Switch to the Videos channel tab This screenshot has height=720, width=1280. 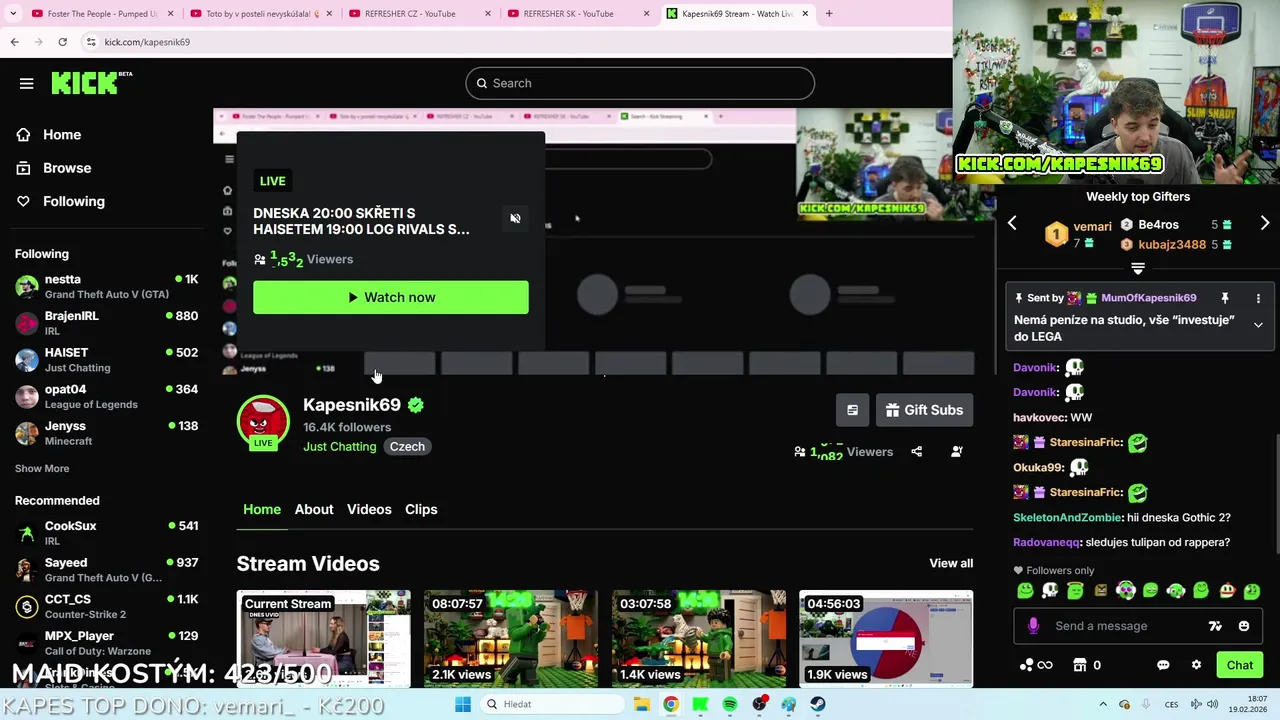point(369,509)
